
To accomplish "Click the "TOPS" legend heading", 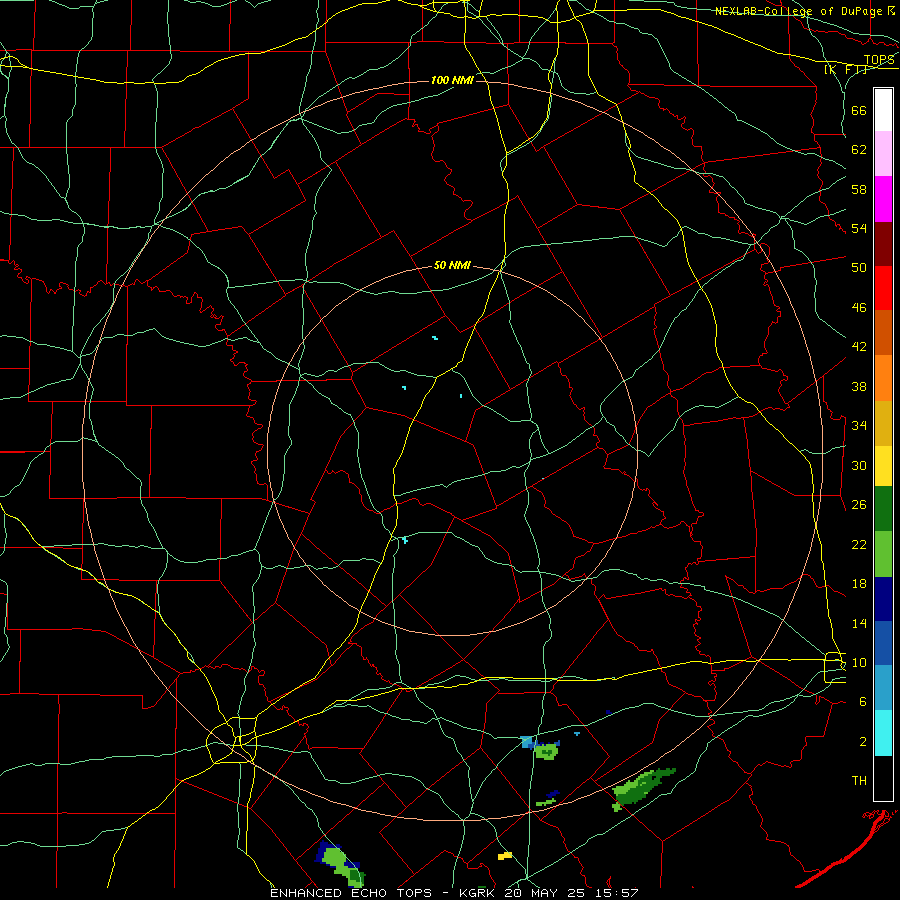I will (x=879, y=60).
